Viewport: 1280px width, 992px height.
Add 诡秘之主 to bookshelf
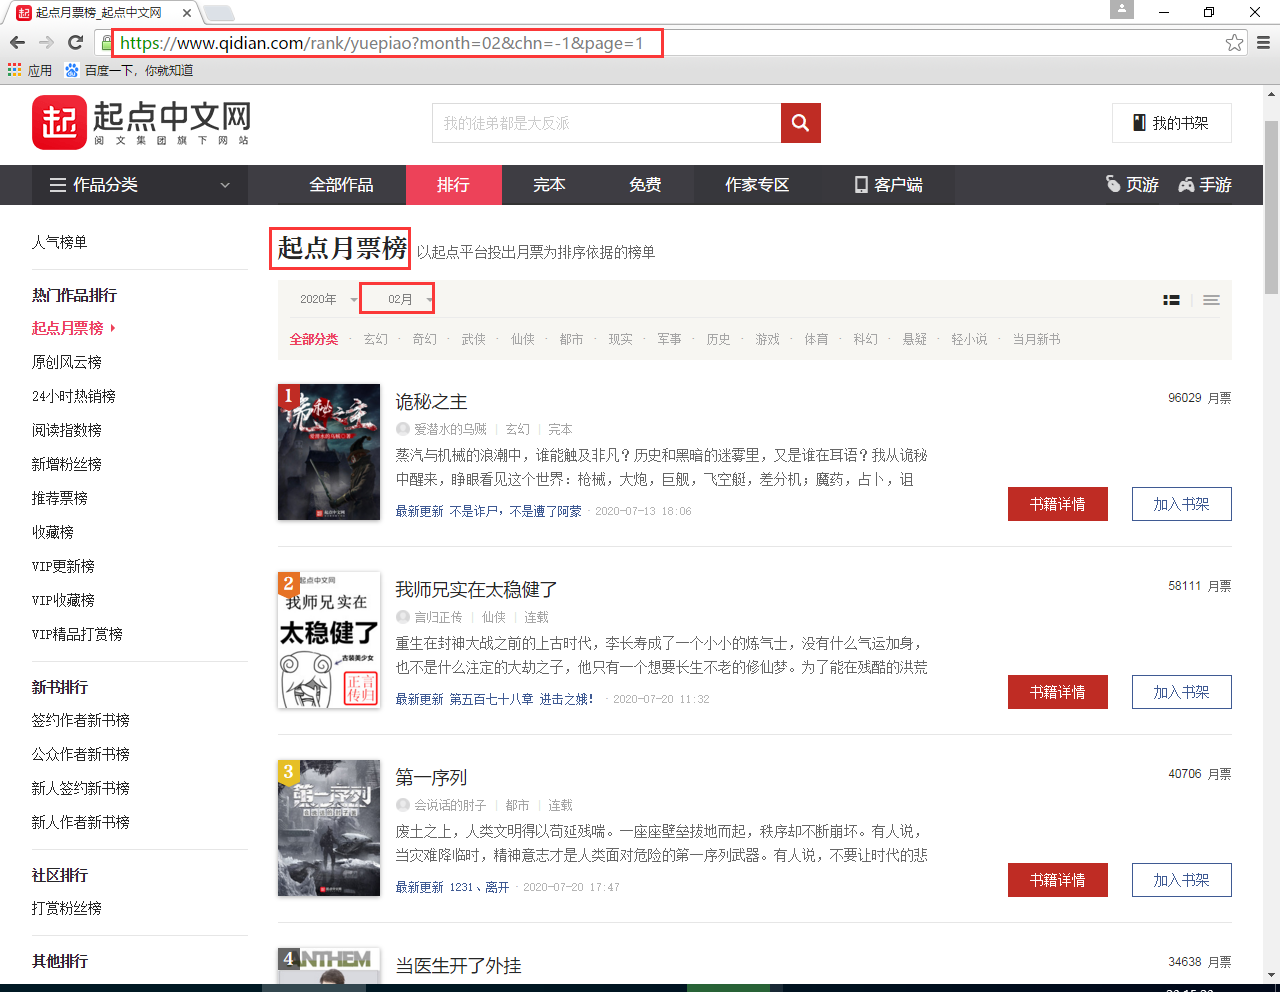pyautogui.click(x=1181, y=504)
